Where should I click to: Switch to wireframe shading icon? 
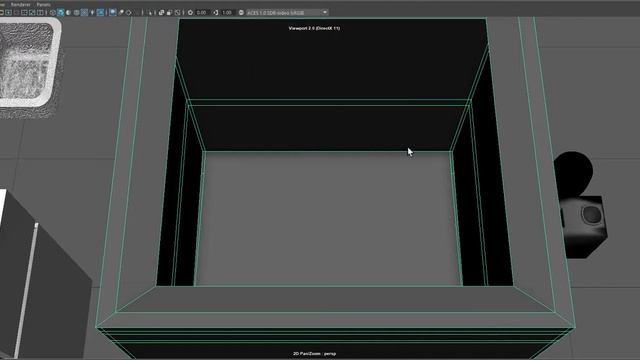point(52,13)
